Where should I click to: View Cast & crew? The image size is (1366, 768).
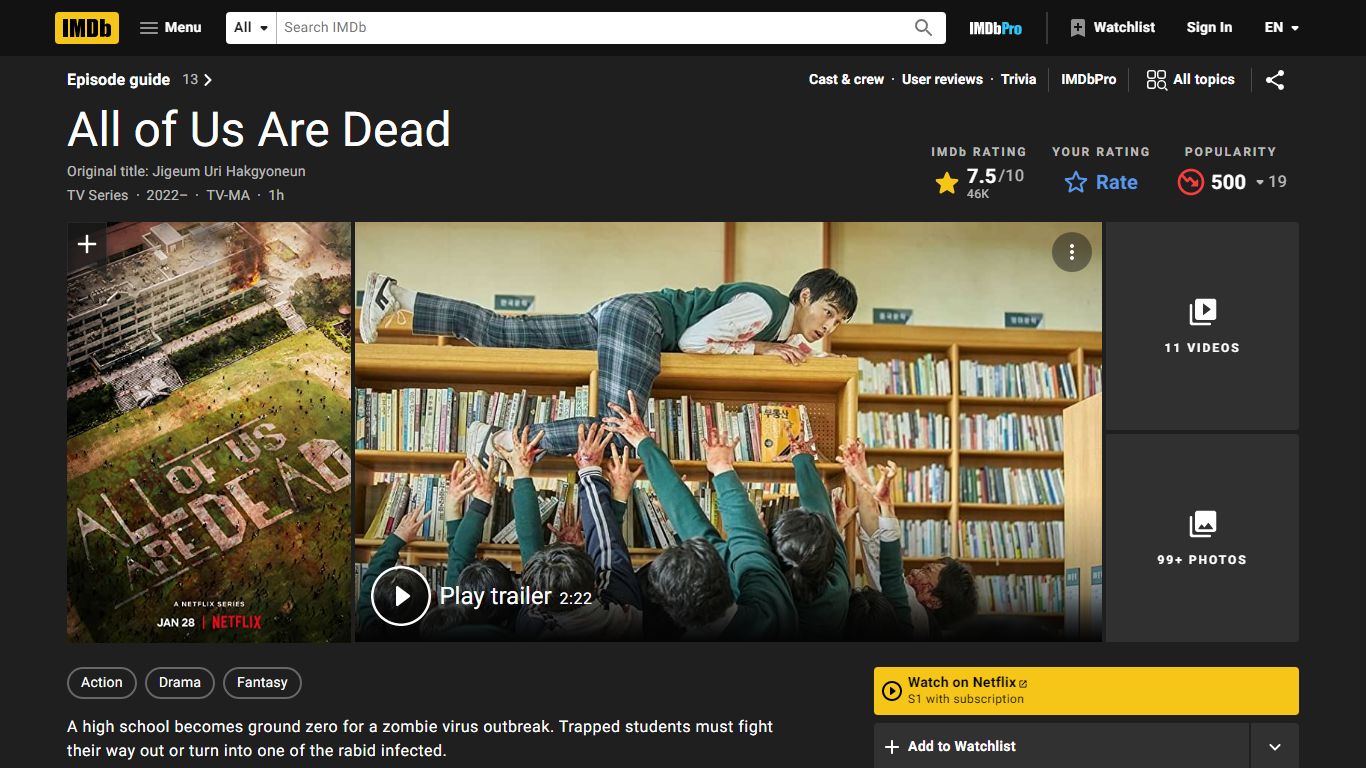[x=846, y=80]
